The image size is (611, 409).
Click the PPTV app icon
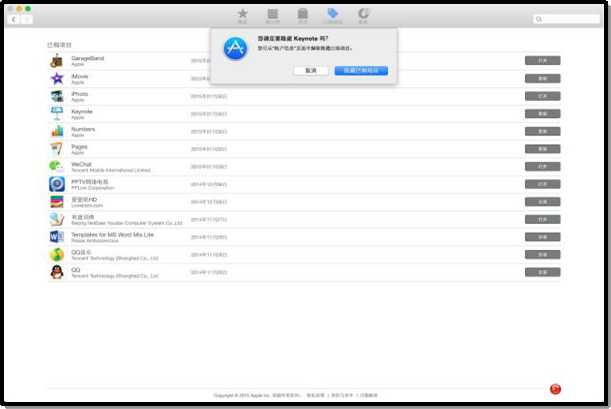point(57,184)
